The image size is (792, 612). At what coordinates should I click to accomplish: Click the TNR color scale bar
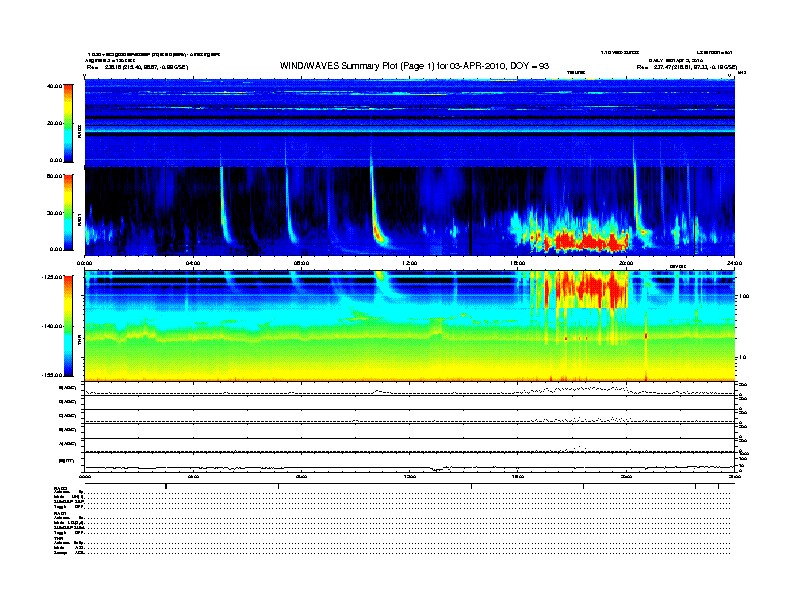tap(68, 326)
